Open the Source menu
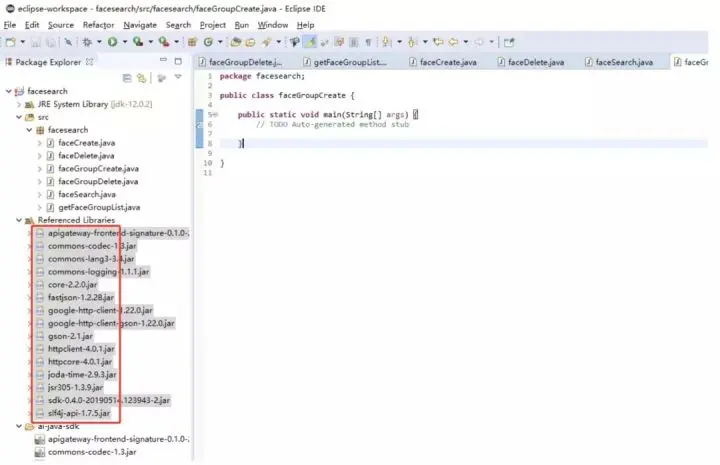The image size is (720, 465). click(x=61, y=25)
